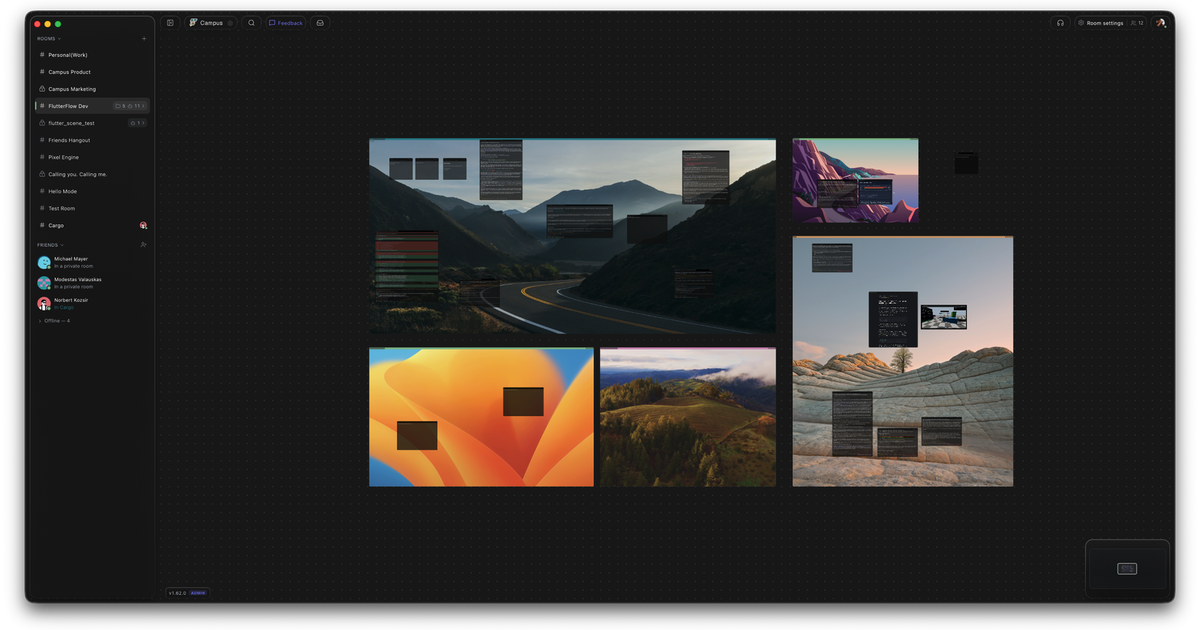Select the orange Ventura wallpaper screen
Image resolution: width=1200 pixels, height=630 pixels.
(481, 417)
